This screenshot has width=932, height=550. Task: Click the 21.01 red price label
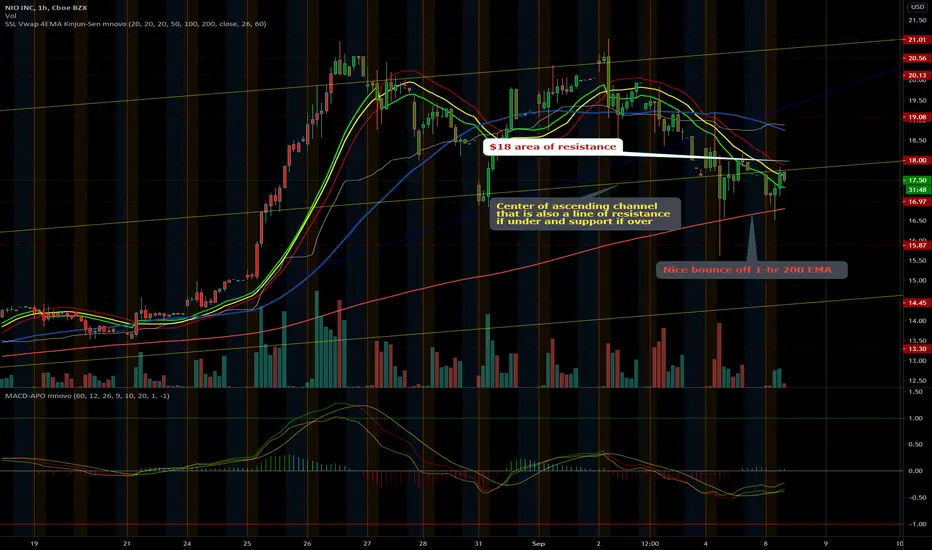tap(915, 40)
